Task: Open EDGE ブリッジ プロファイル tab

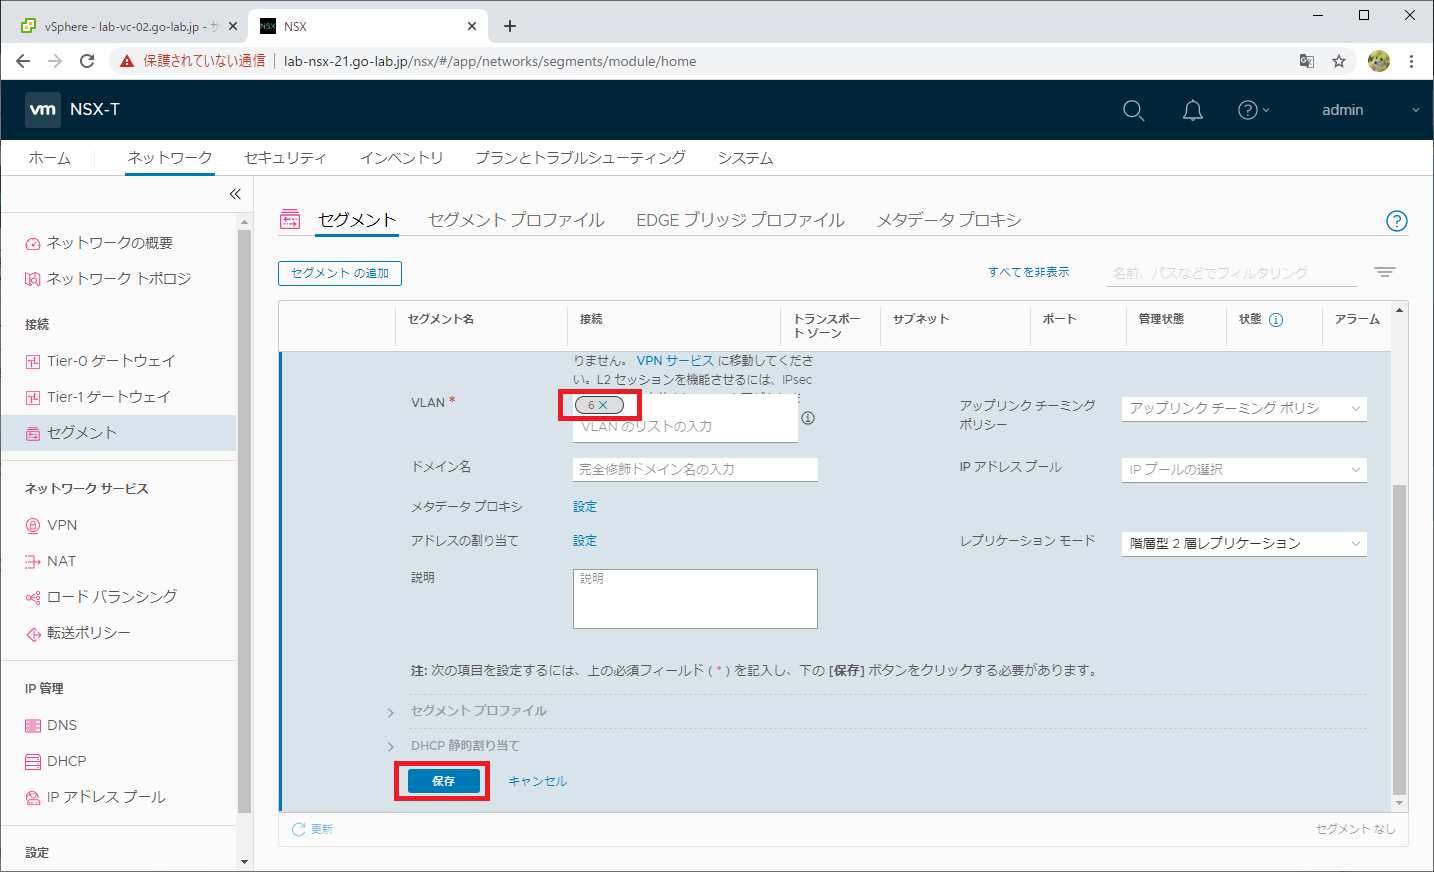Action: tap(740, 220)
